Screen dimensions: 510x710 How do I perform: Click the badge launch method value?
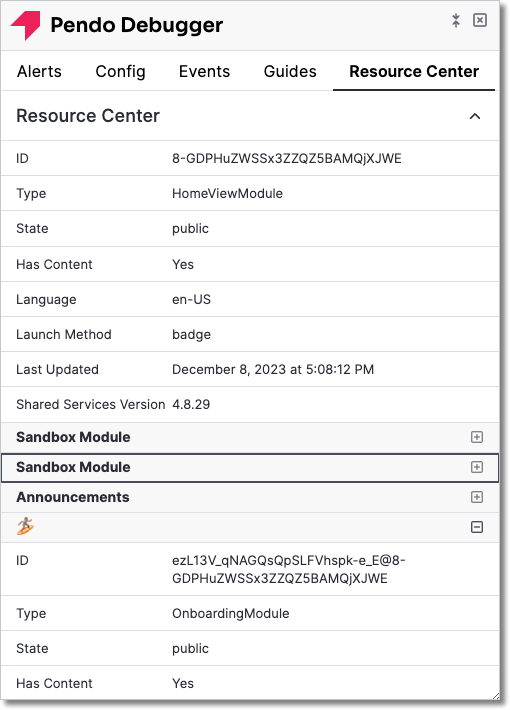pyautogui.click(x=191, y=335)
